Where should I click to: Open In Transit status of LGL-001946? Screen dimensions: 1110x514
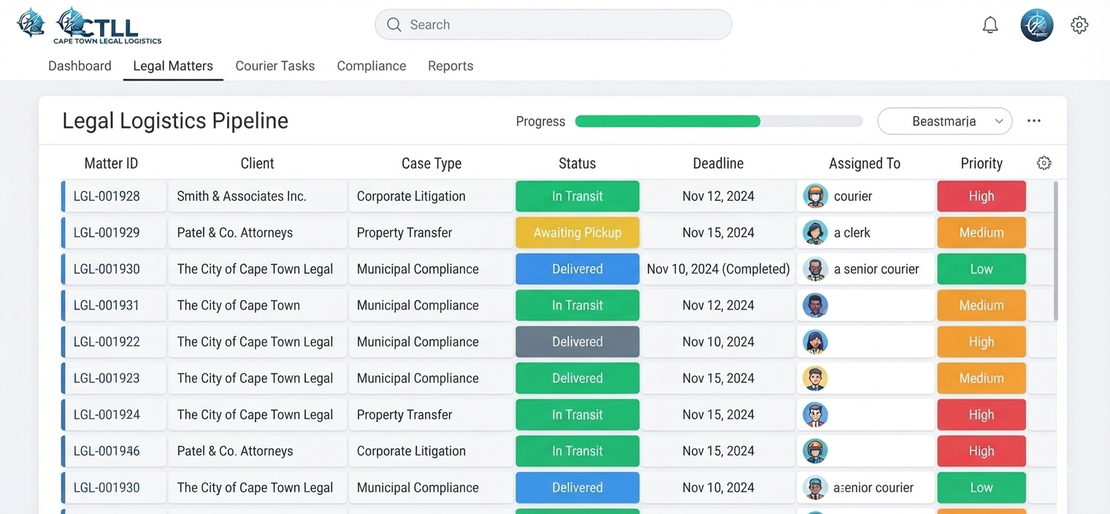point(578,451)
